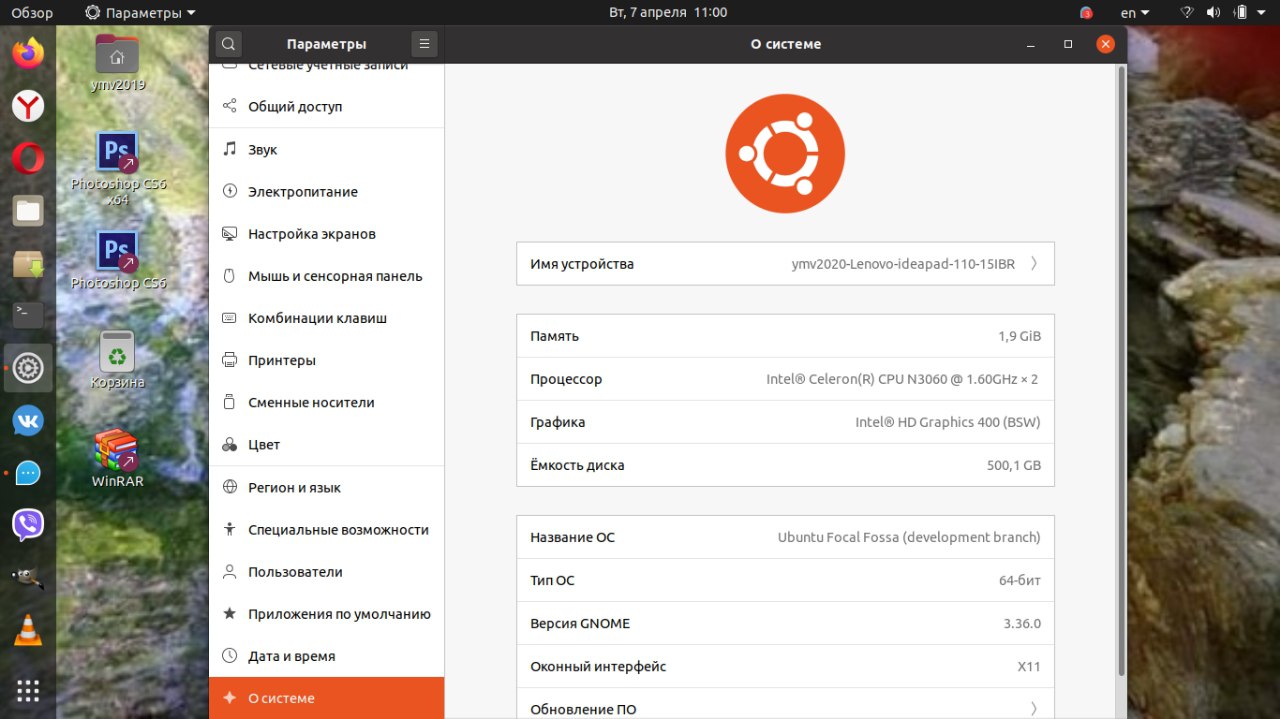1280x719 pixels.
Task: Select the WinRAR desktop shortcut
Action: [118, 458]
